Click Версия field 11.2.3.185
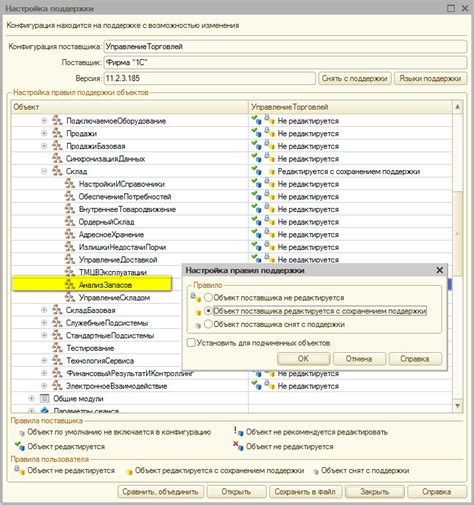This screenshot has width=474, height=505. pos(209,79)
